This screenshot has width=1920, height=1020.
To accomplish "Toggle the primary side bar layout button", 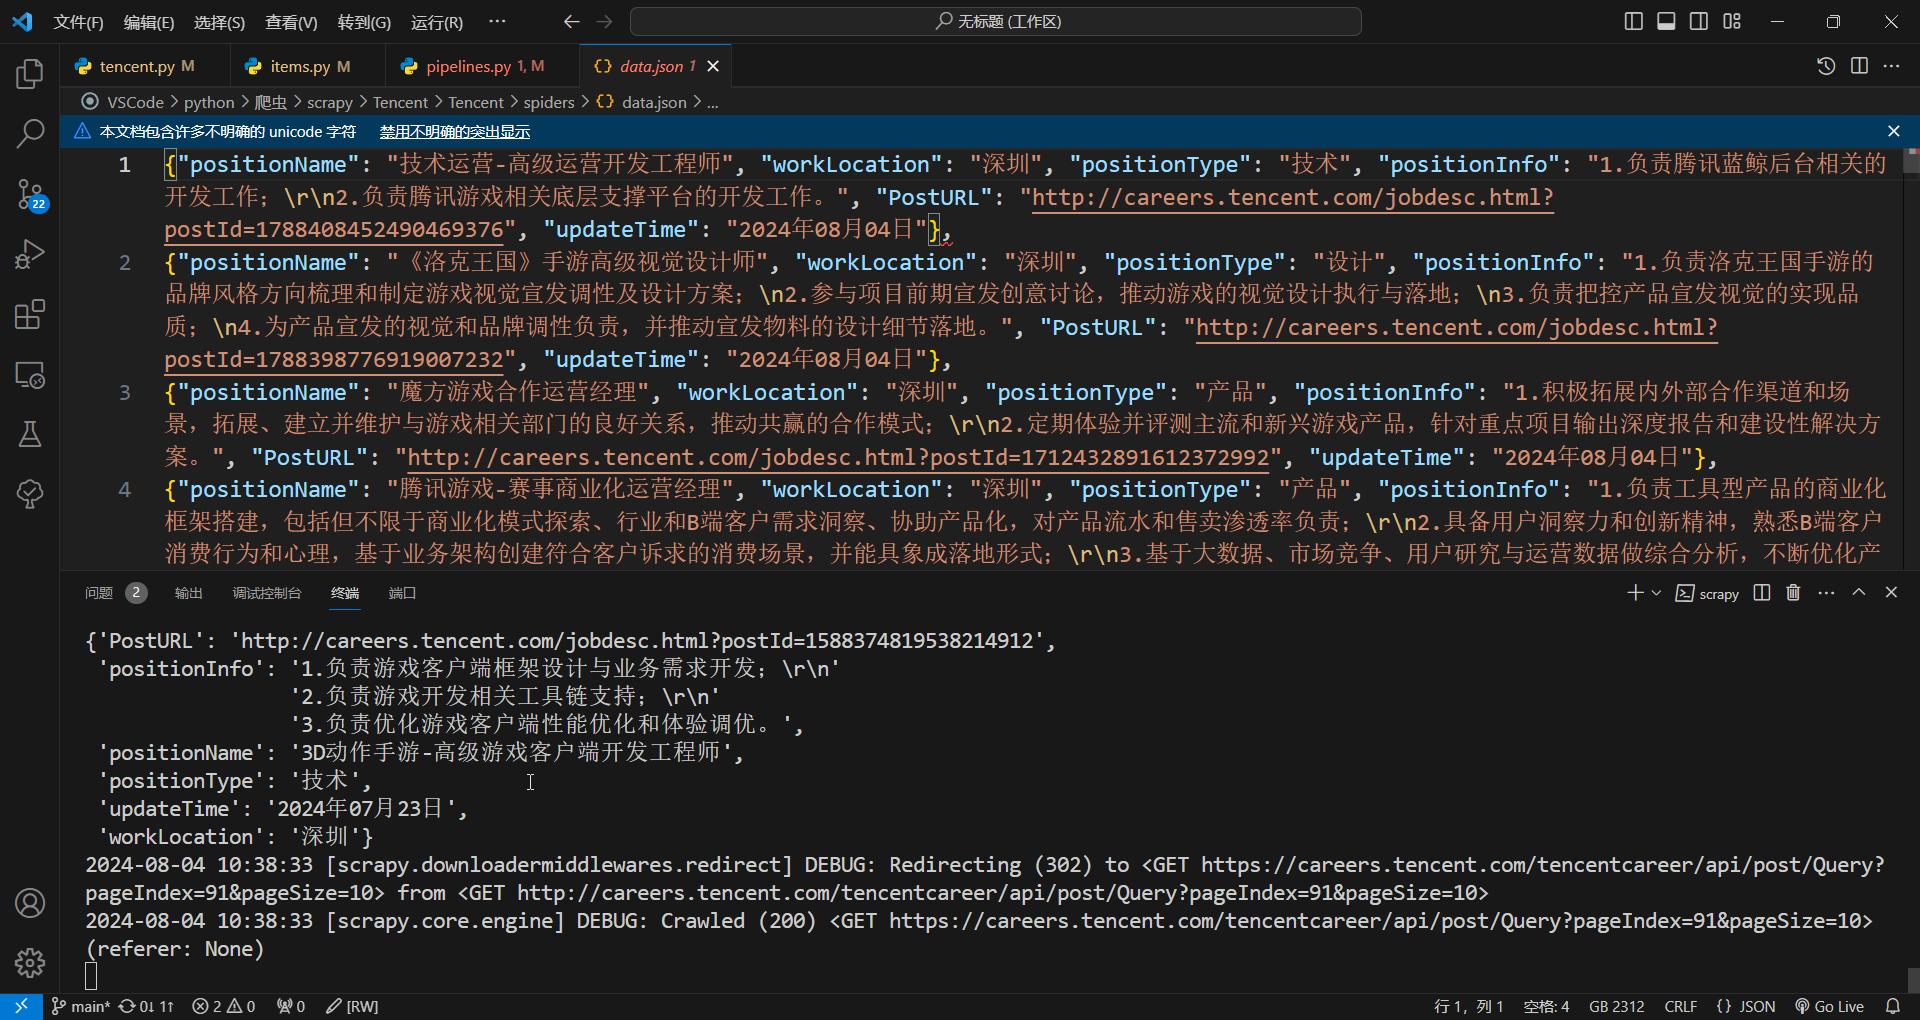I will tap(1633, 21).
